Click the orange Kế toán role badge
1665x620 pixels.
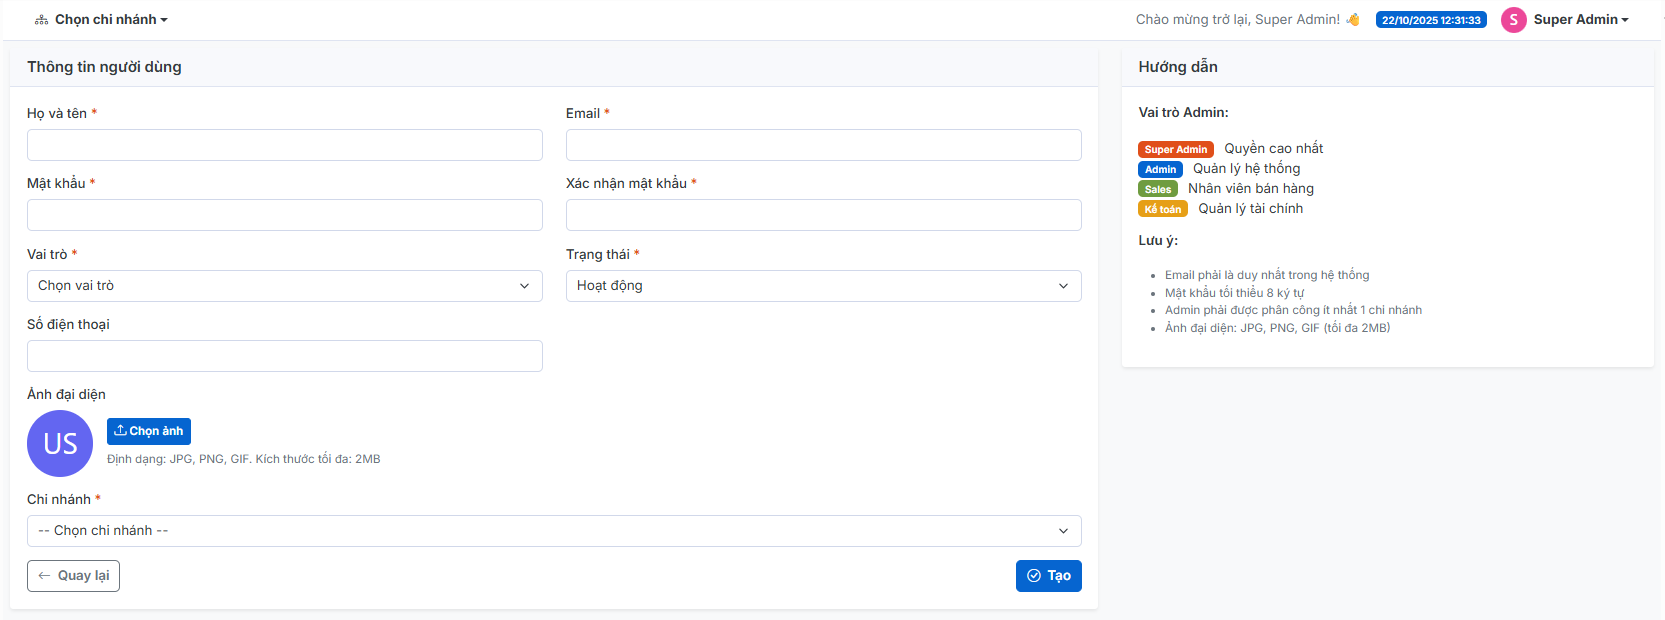click(x=1162, y=209)
